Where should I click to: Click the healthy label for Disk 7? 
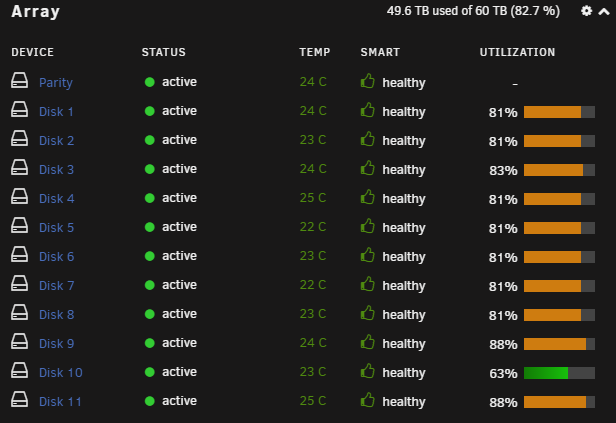404,286
